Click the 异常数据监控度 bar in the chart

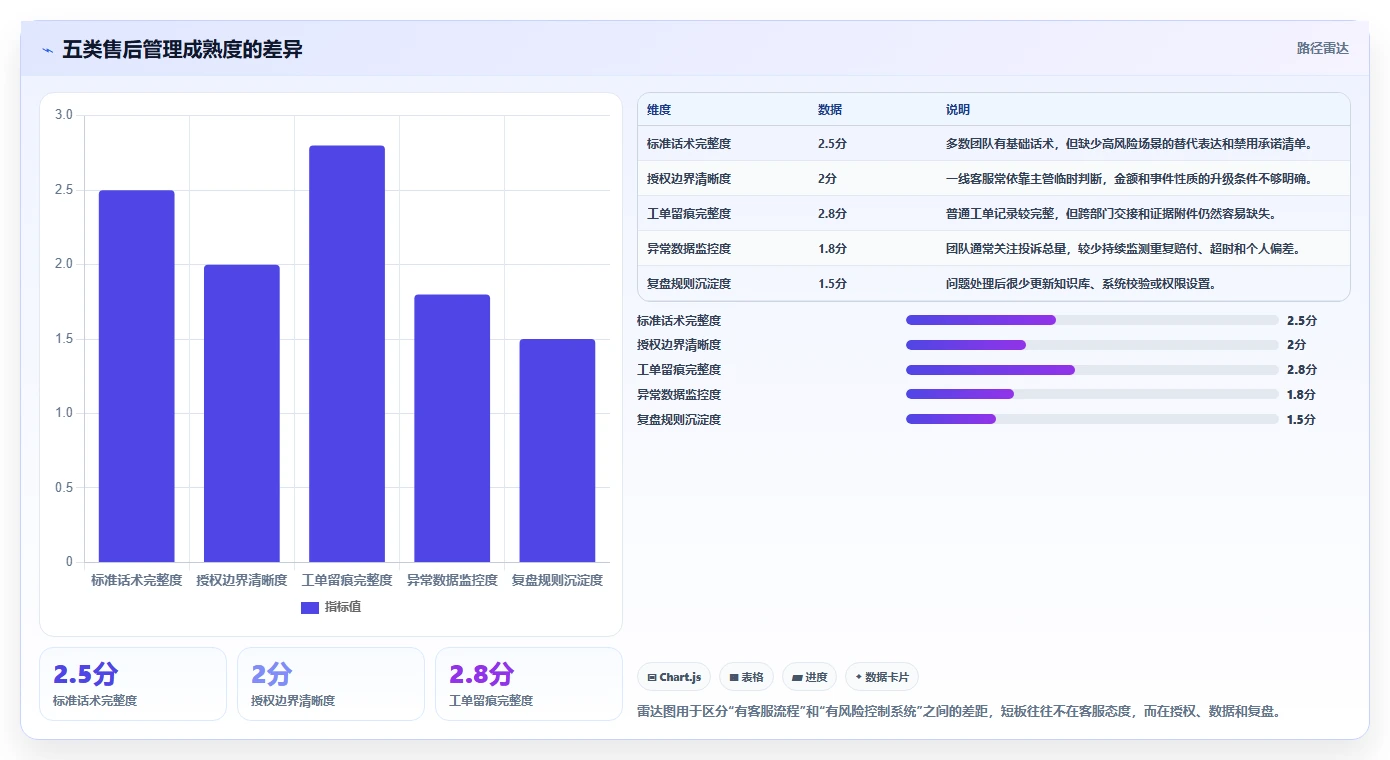pos(452,428)
